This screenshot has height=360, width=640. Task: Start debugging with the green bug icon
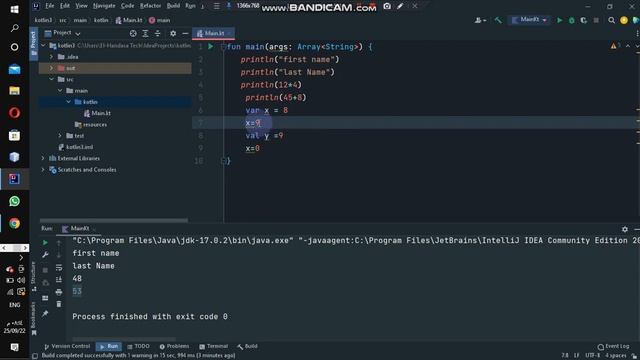[572, 20]
